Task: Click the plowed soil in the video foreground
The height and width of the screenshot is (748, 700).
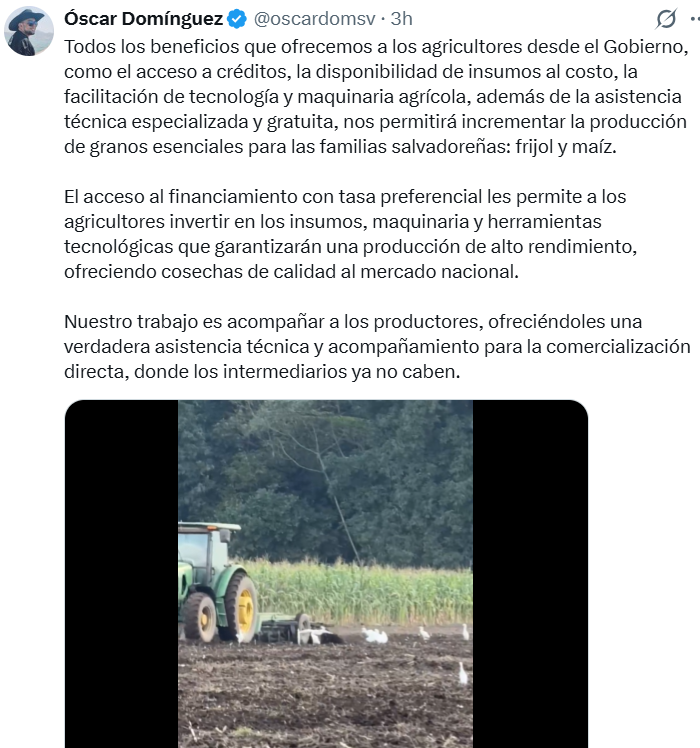Action: 325,694
